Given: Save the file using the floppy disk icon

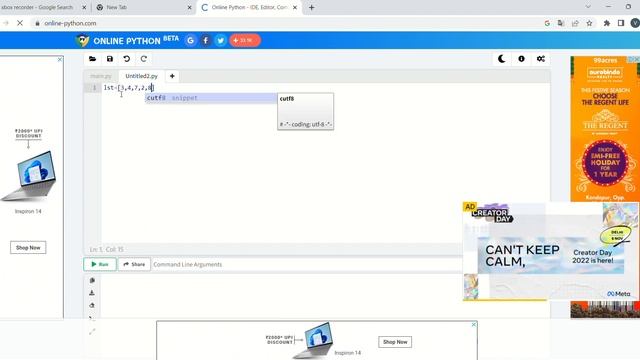Looking at the screenshot, I should 110,59.
